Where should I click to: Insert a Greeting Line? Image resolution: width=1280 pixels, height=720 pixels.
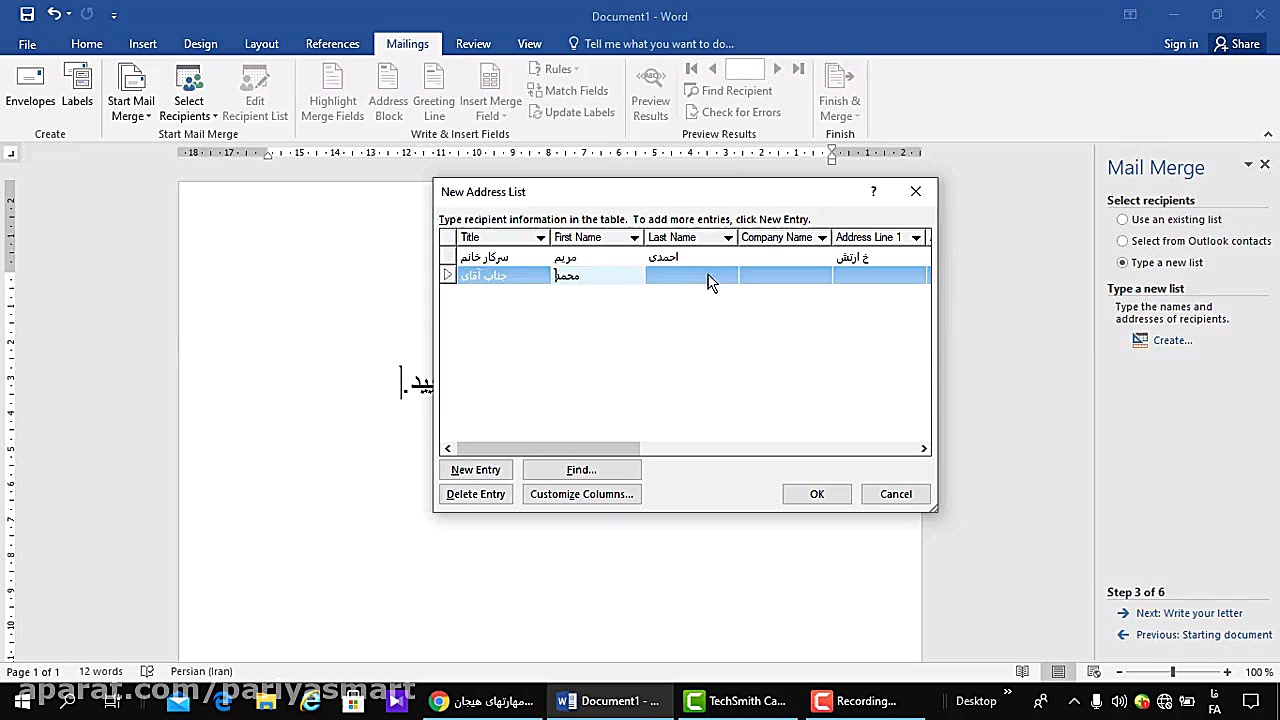tap(433, 93)
